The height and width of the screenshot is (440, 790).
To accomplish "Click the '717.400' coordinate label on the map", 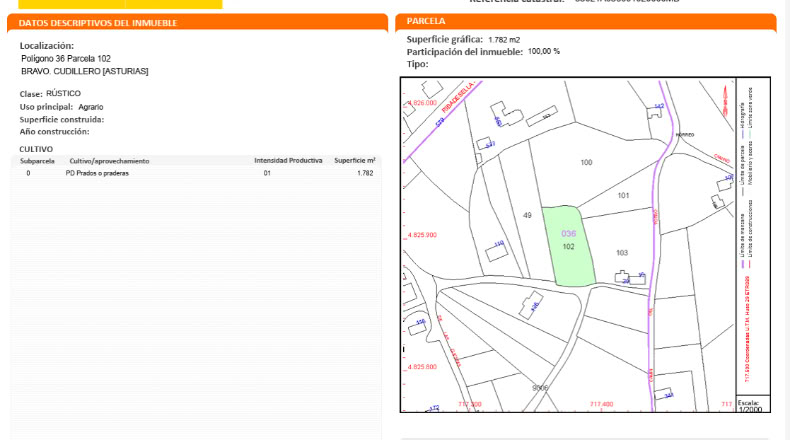I will (602, 404).
